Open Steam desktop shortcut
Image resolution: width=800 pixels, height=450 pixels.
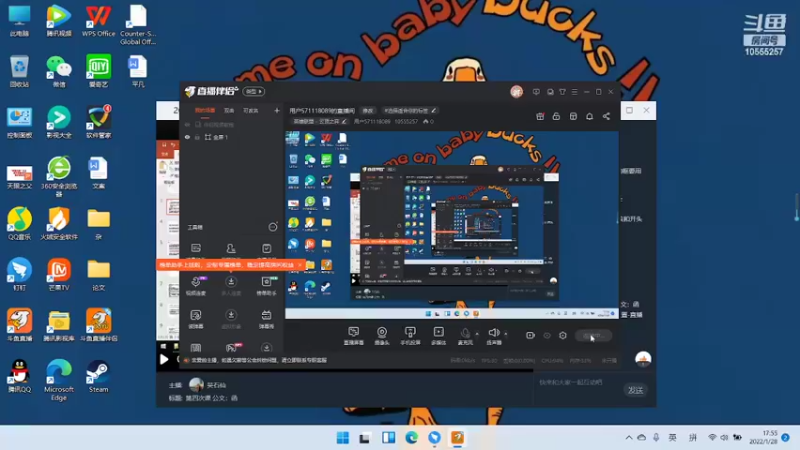point(98,377)
